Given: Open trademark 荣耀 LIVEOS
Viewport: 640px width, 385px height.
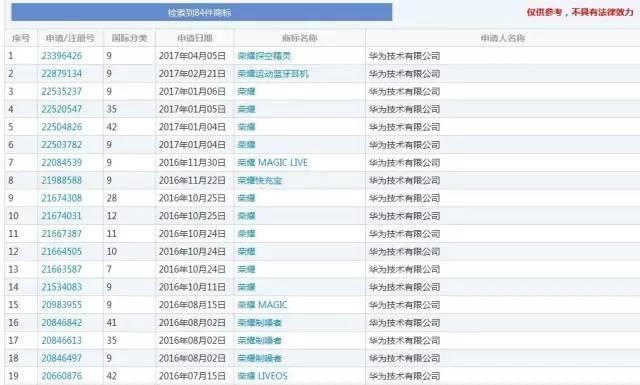Looking at the screenshot, I should pyautogui.click(x=262, y=376).
